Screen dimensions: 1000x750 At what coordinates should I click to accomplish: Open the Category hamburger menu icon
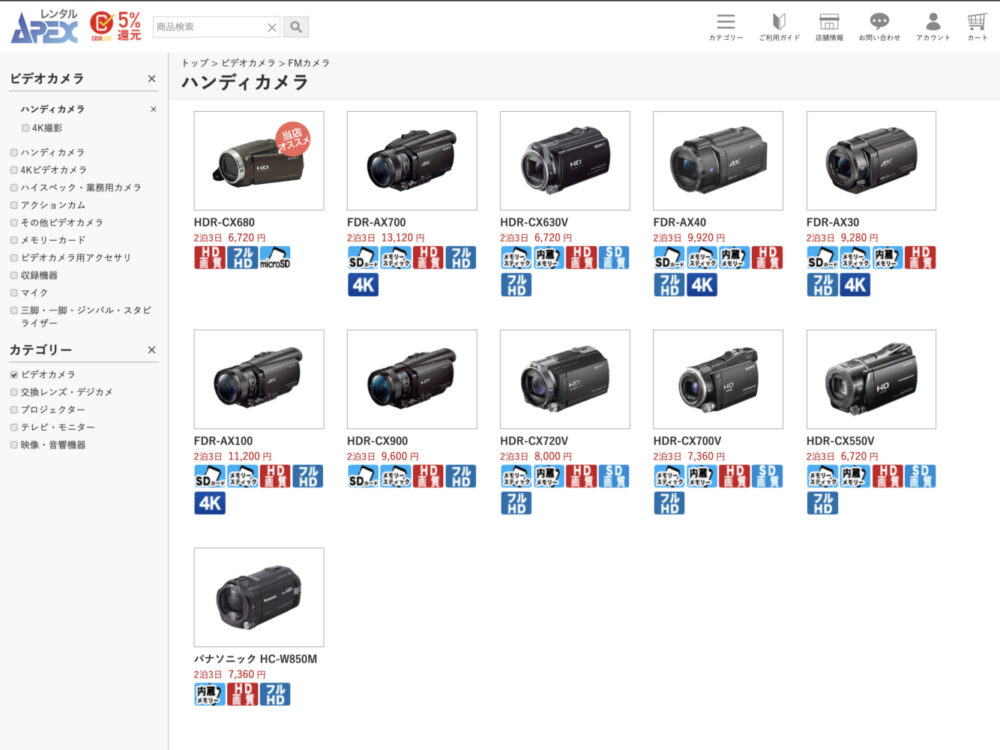pos(726,27)
